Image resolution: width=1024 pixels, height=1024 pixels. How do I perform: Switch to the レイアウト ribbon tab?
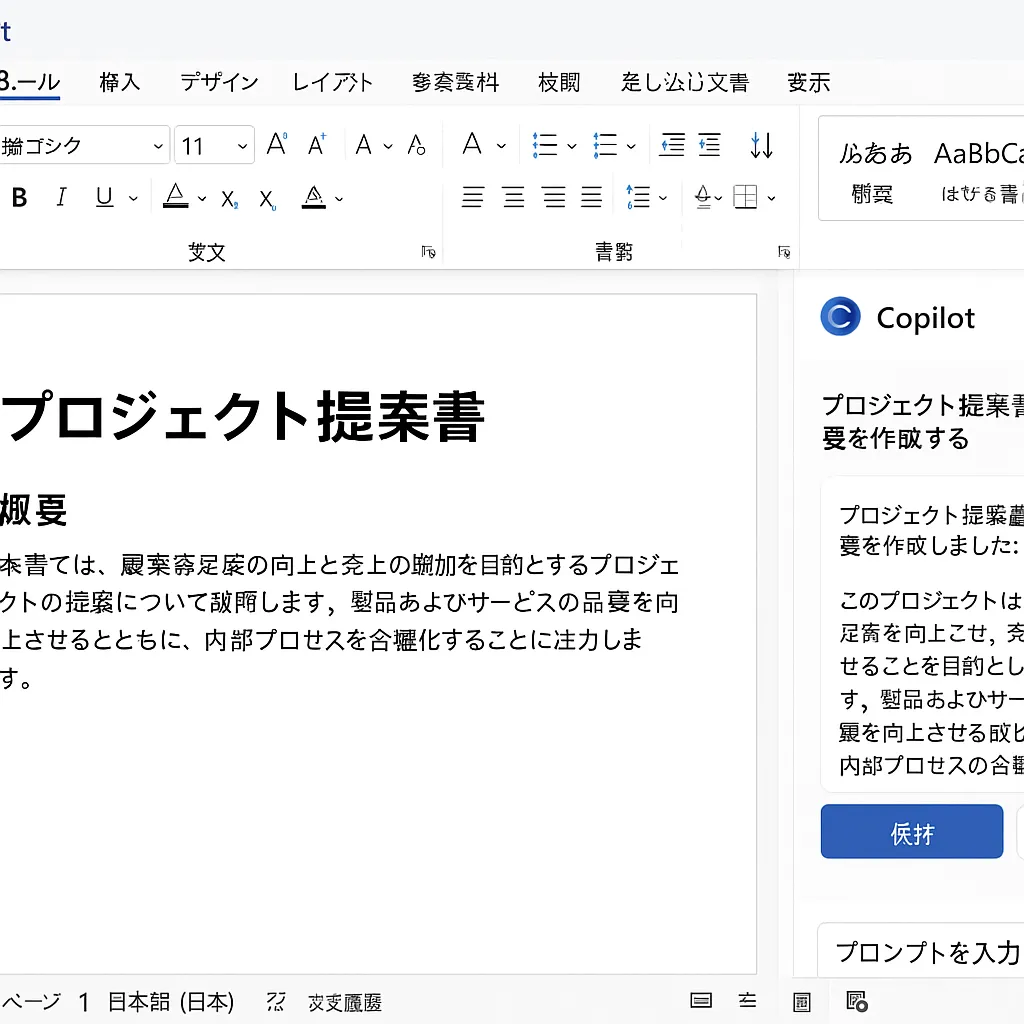[x=333, y=82]
